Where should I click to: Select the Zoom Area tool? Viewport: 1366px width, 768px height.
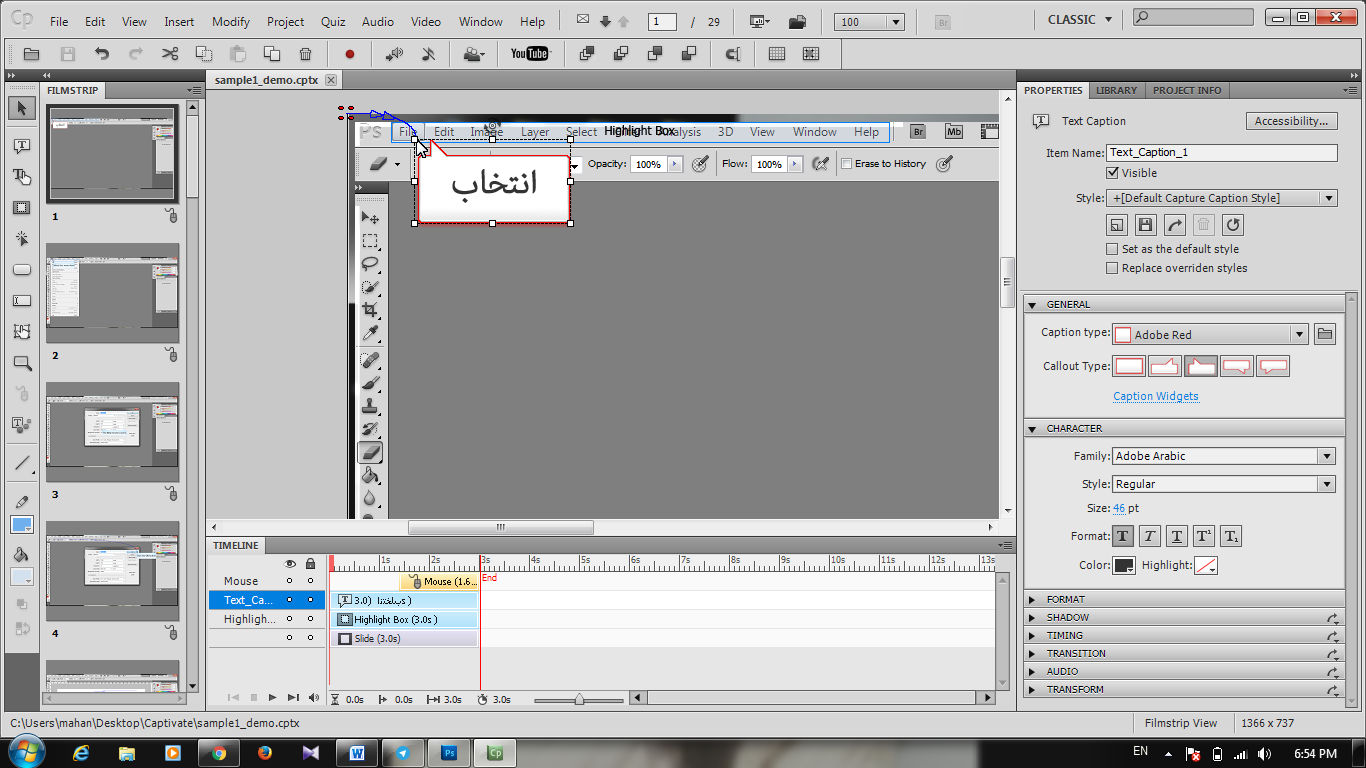21,363
